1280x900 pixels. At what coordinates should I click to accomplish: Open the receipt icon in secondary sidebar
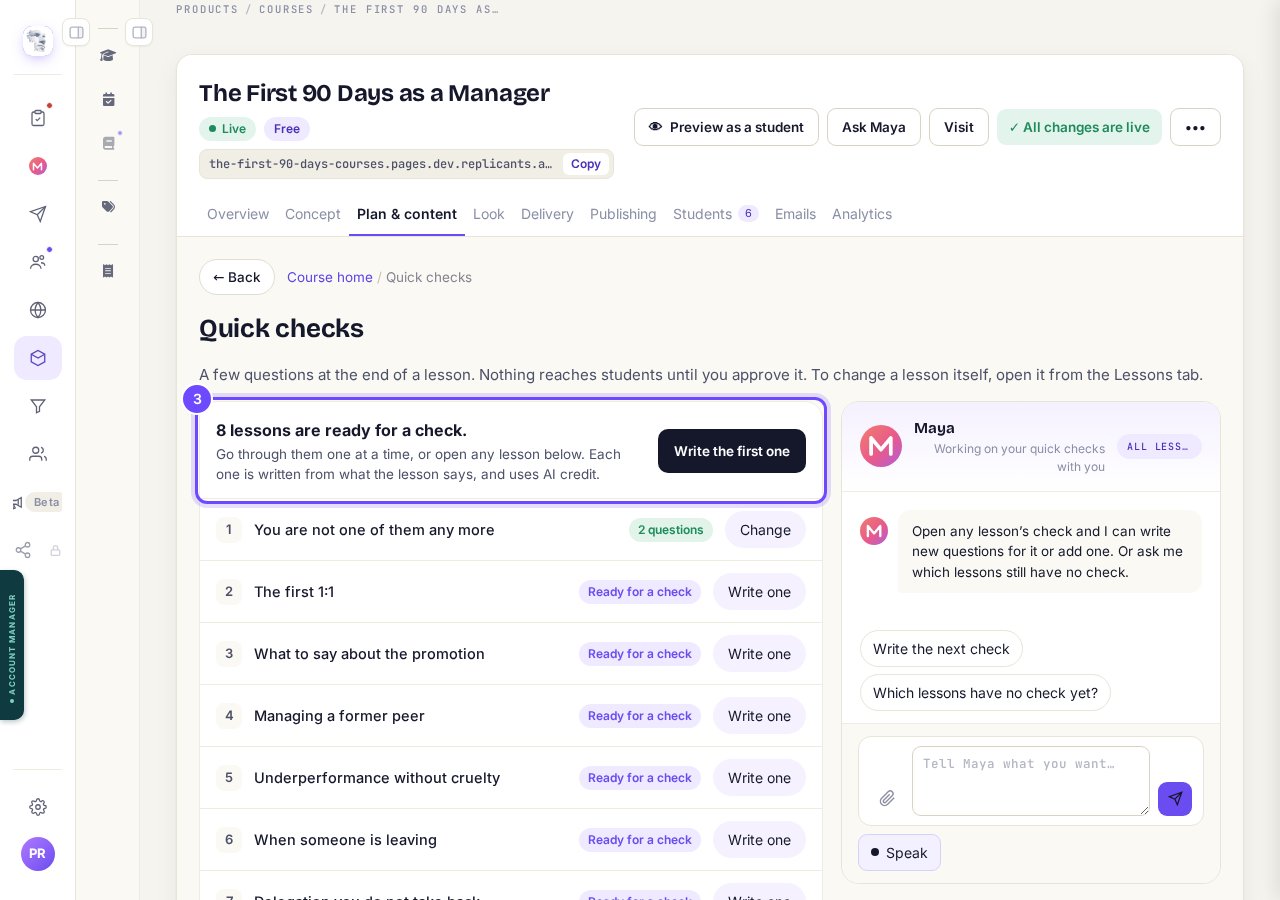(x=108, y=270)
